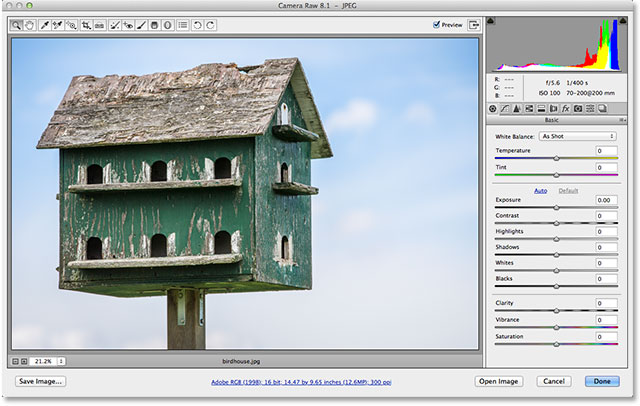The width and height of the screenshot is (640, 406).
Task: Open the Basic panel flyout menu
Action: pos(622,120)
